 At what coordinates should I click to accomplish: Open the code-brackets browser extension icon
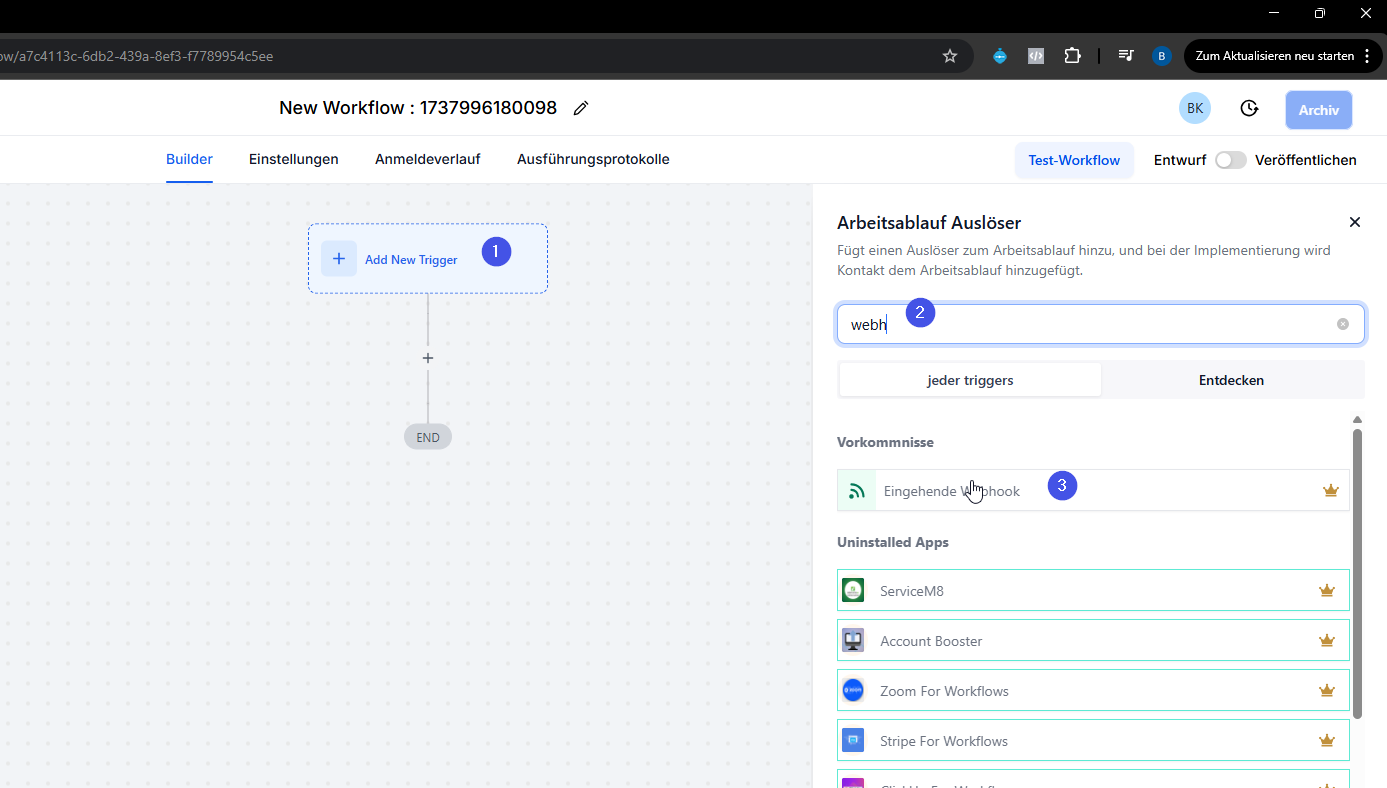click(x=1036, y=56)
